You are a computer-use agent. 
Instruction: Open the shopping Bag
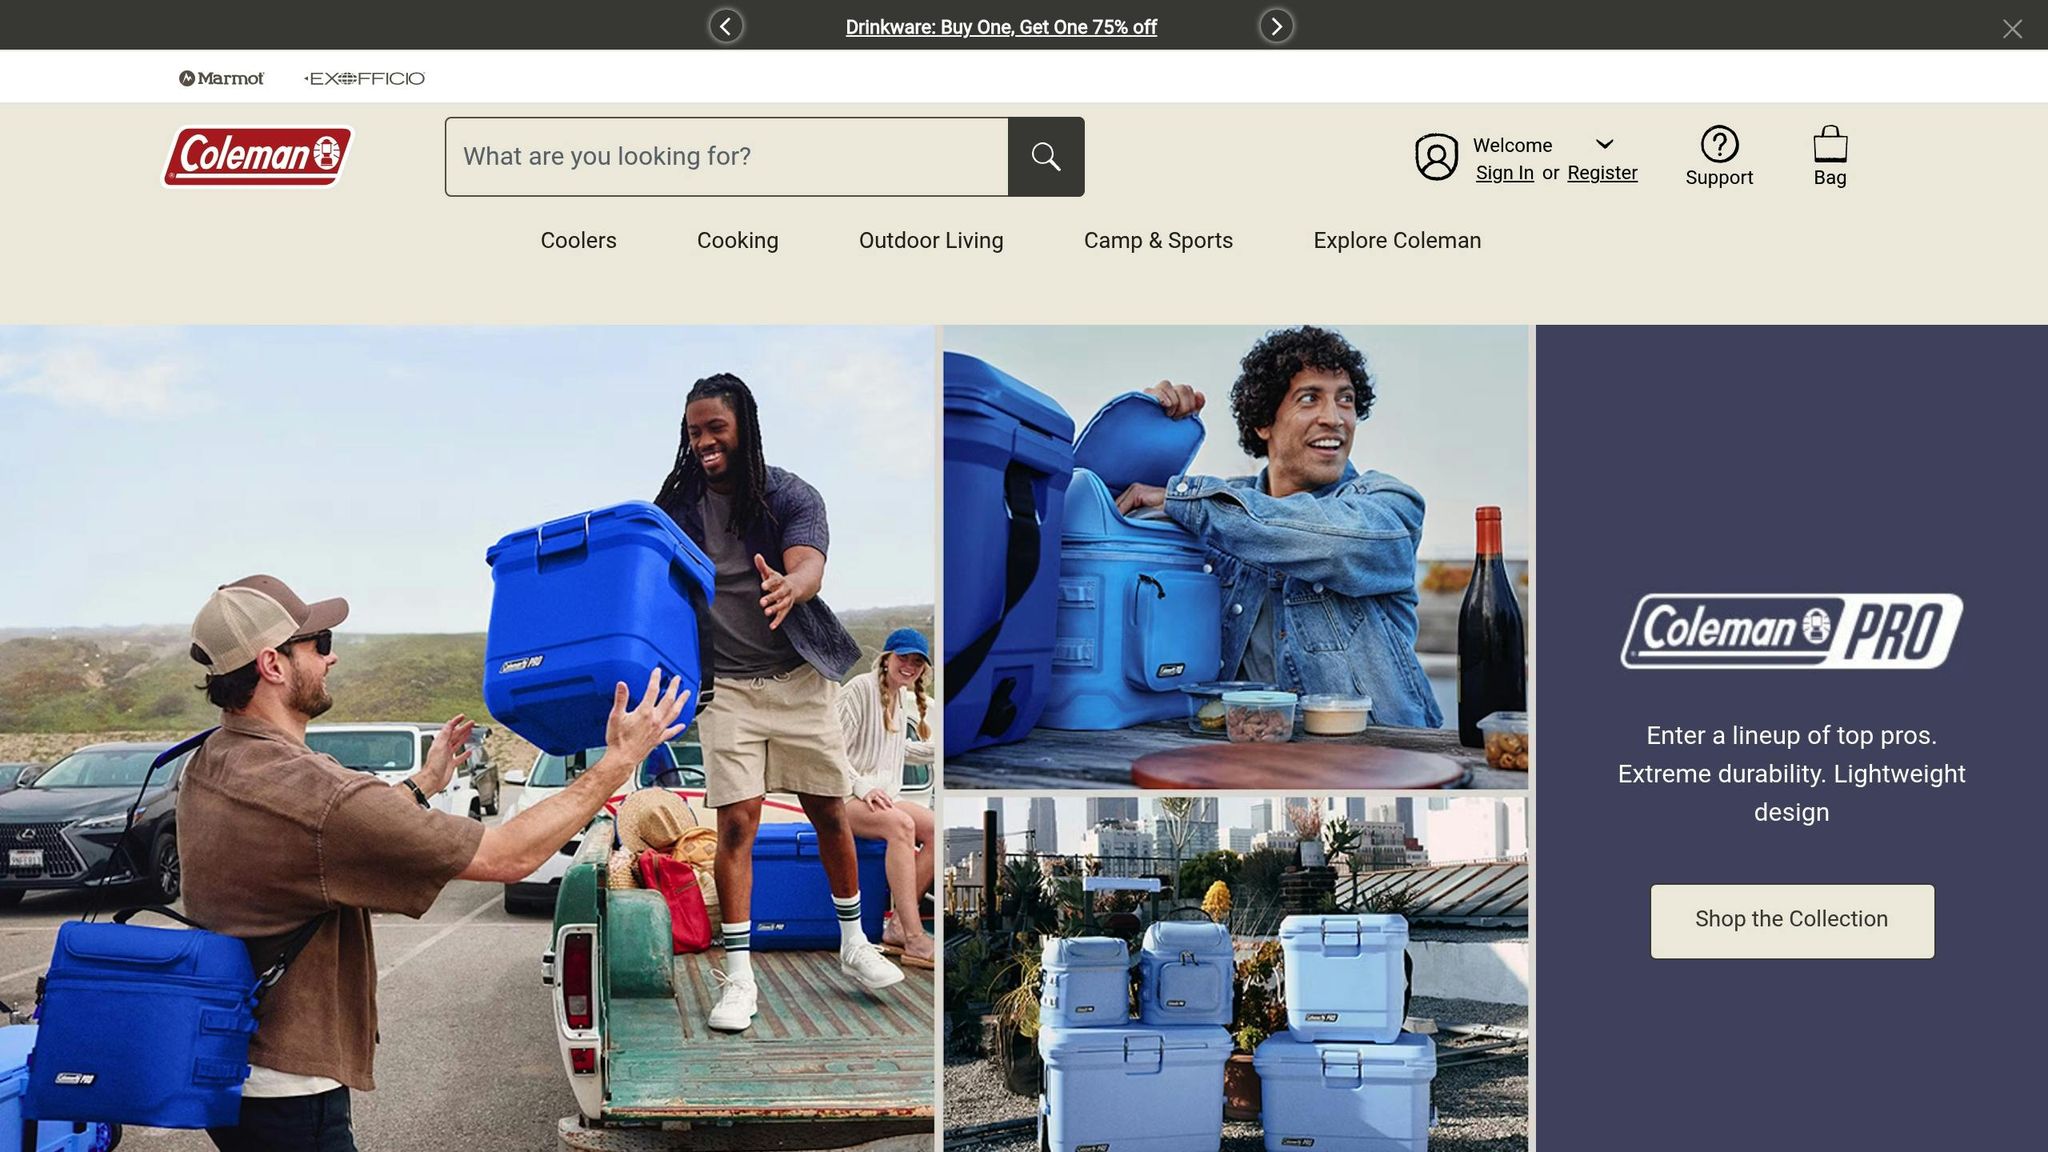[x=1830, y=156]
